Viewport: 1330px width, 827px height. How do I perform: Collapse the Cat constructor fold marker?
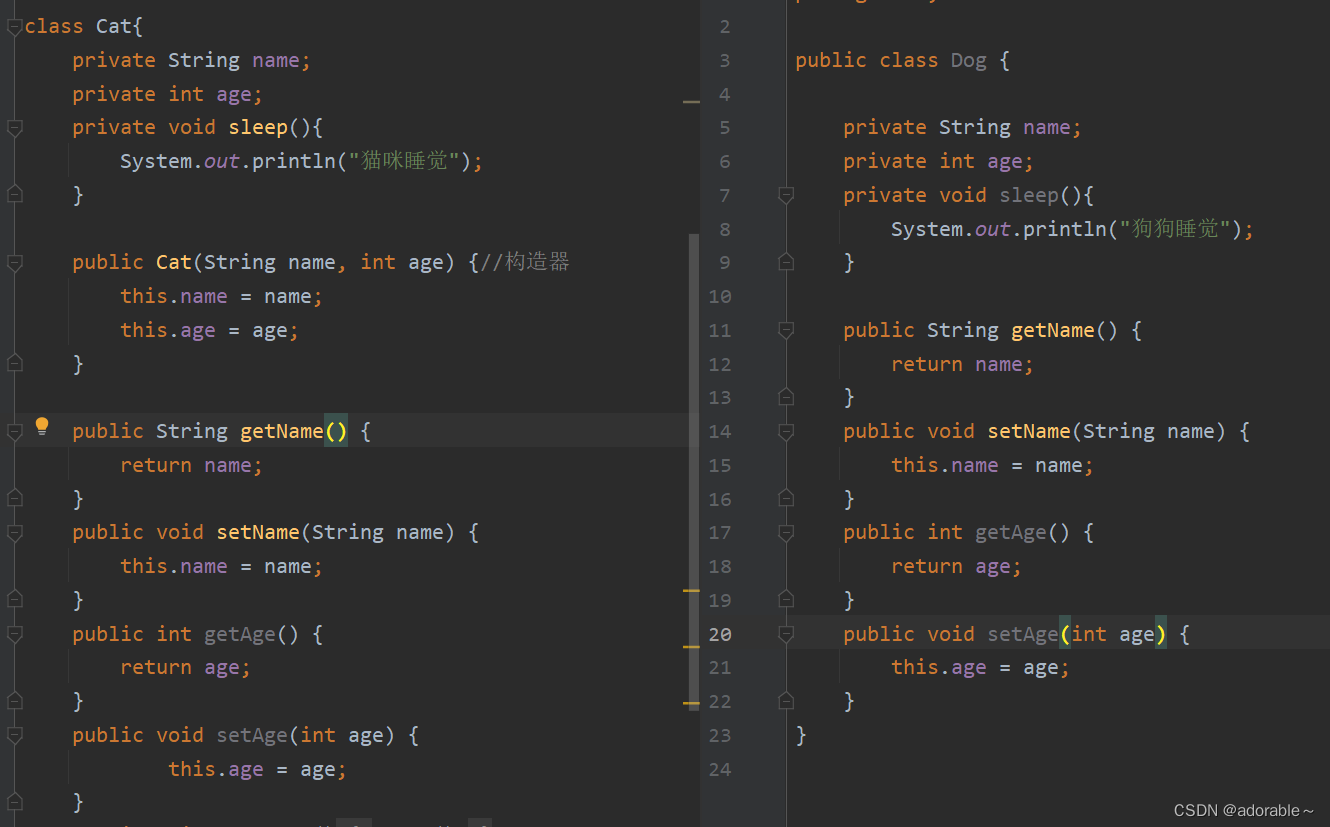point(14,263)
